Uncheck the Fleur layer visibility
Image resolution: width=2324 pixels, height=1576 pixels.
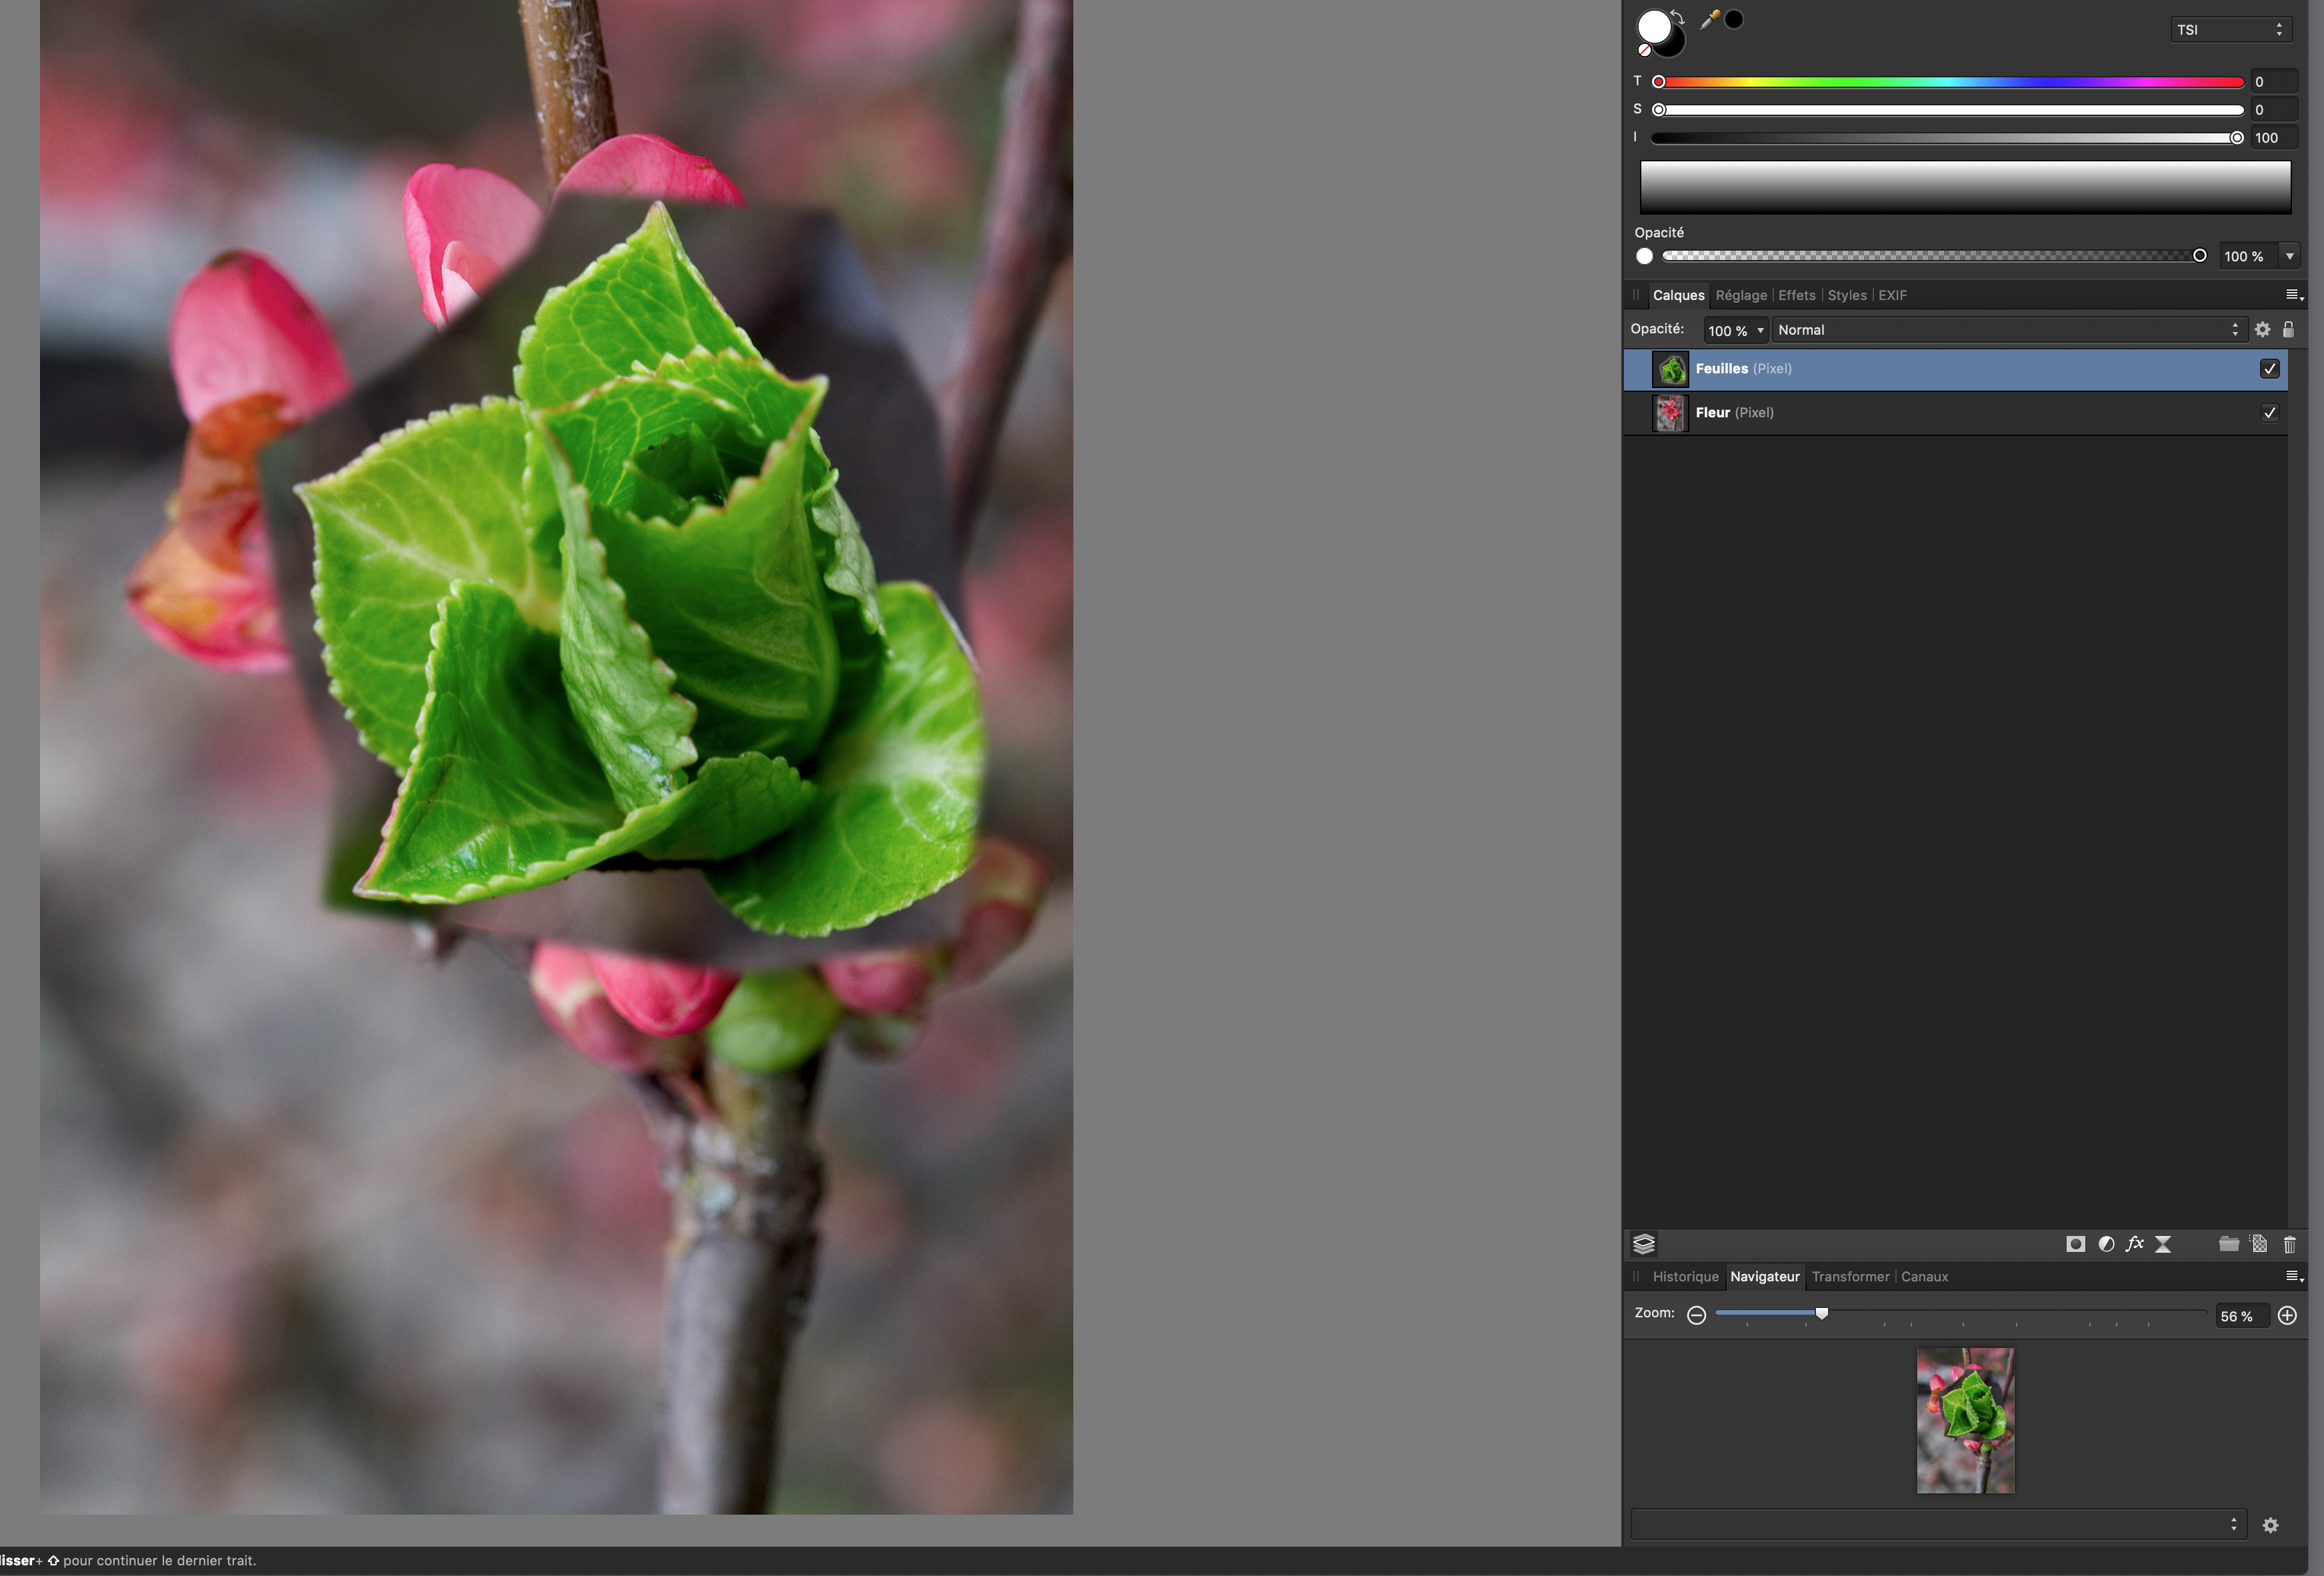pyautogui.click(x=2269, y=413)
